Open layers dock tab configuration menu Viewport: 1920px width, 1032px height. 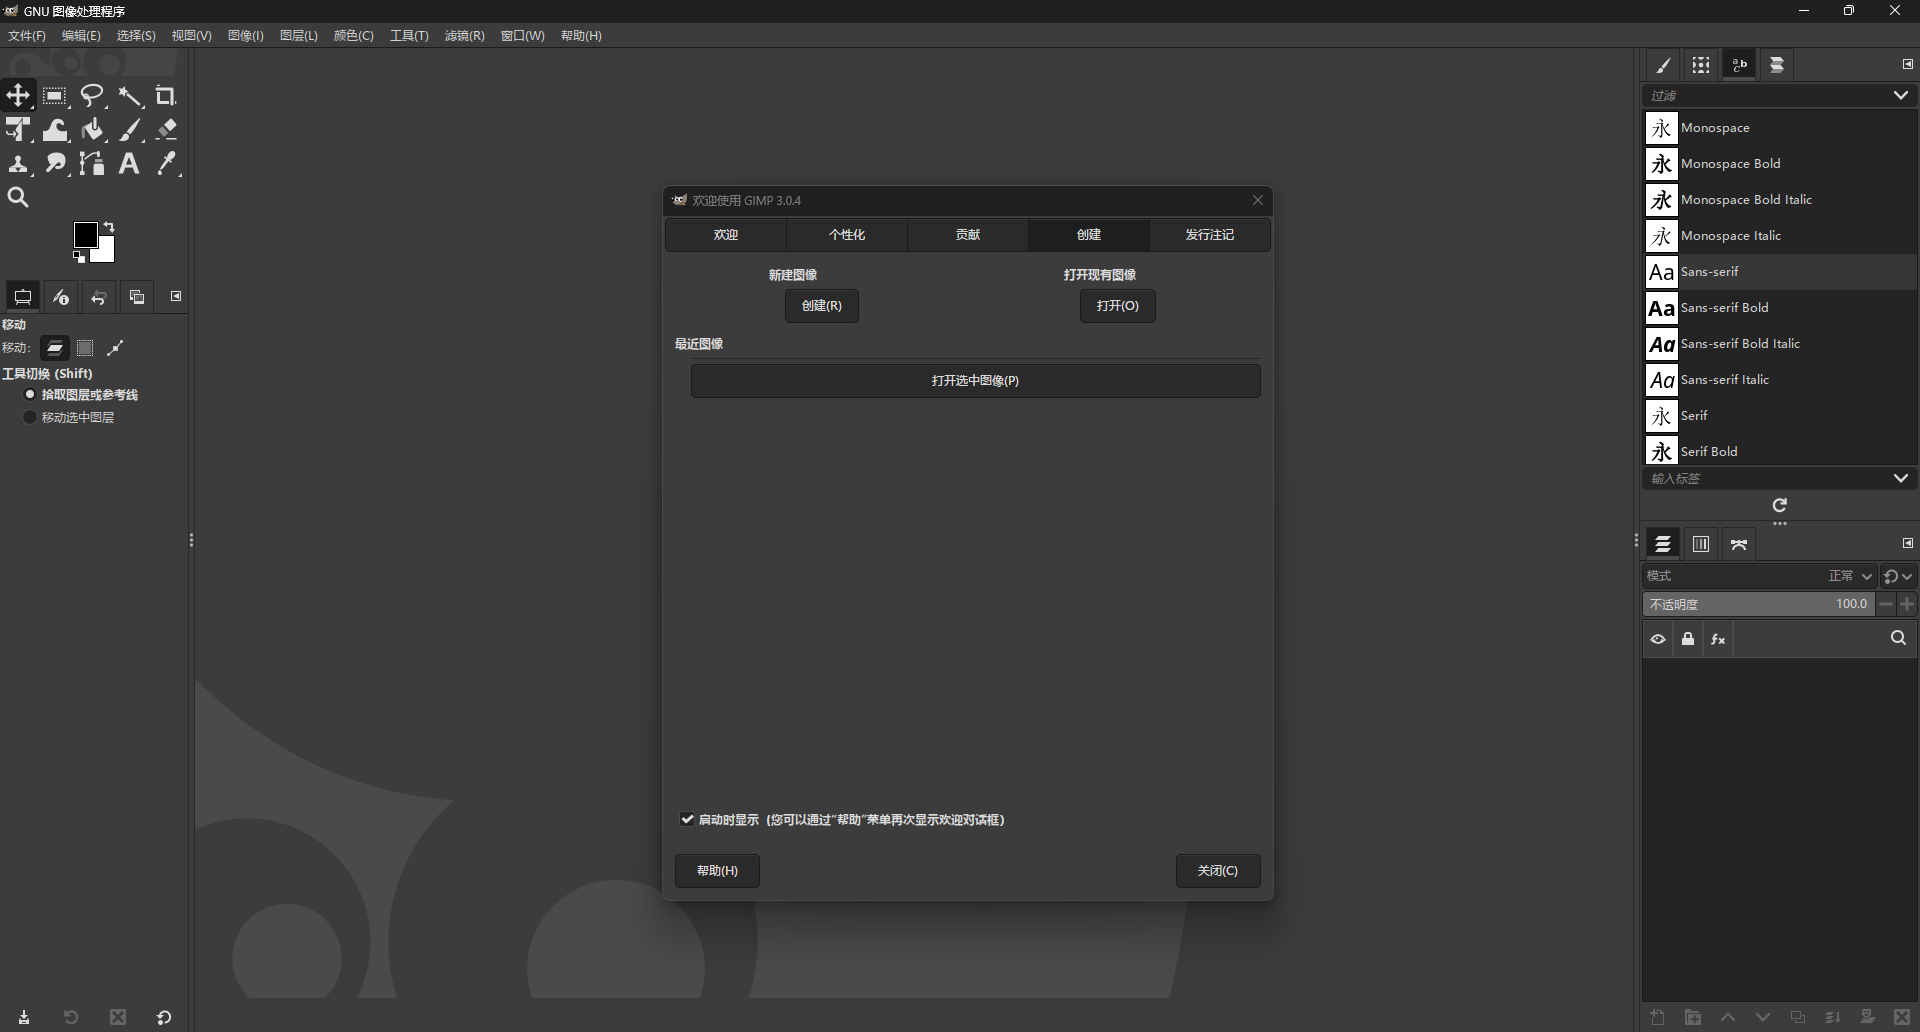[x=1907, y=543]
